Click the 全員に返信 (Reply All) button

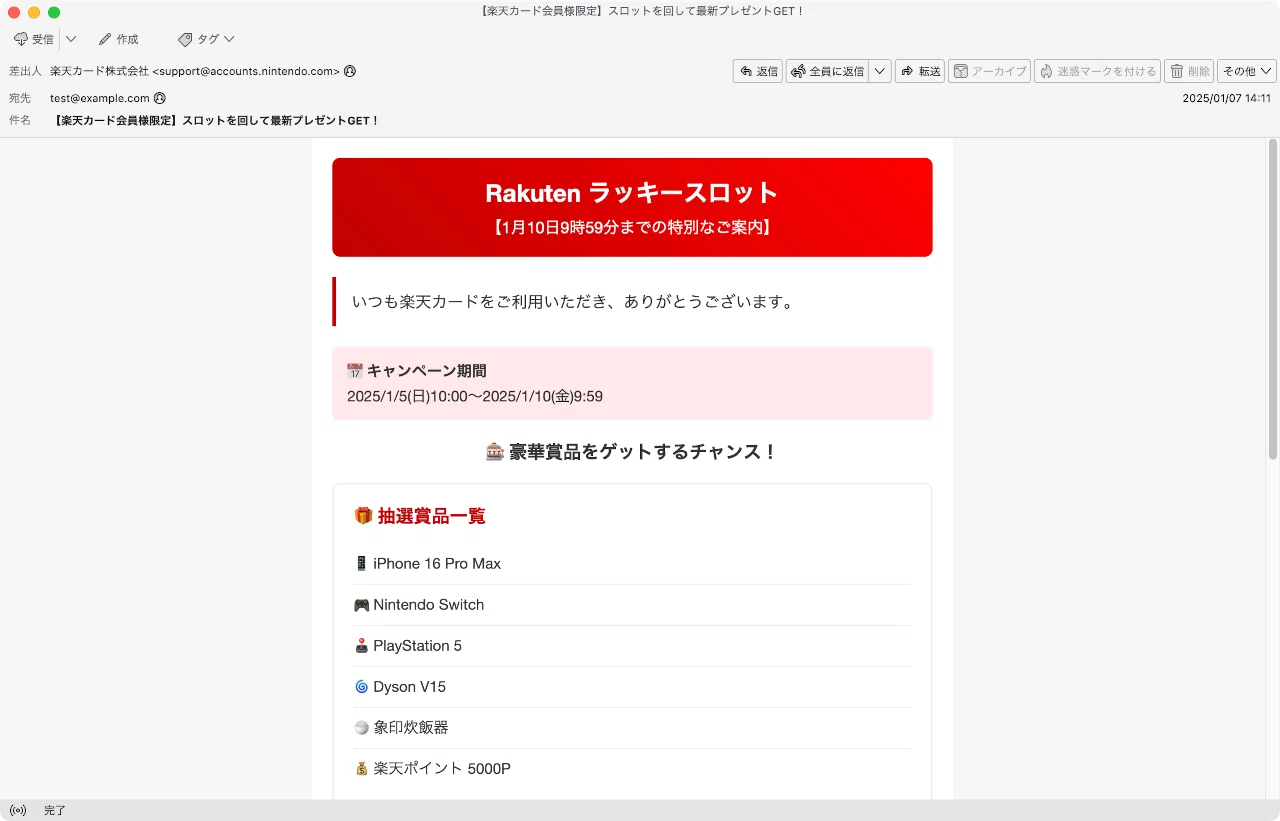tap(827, 71)
